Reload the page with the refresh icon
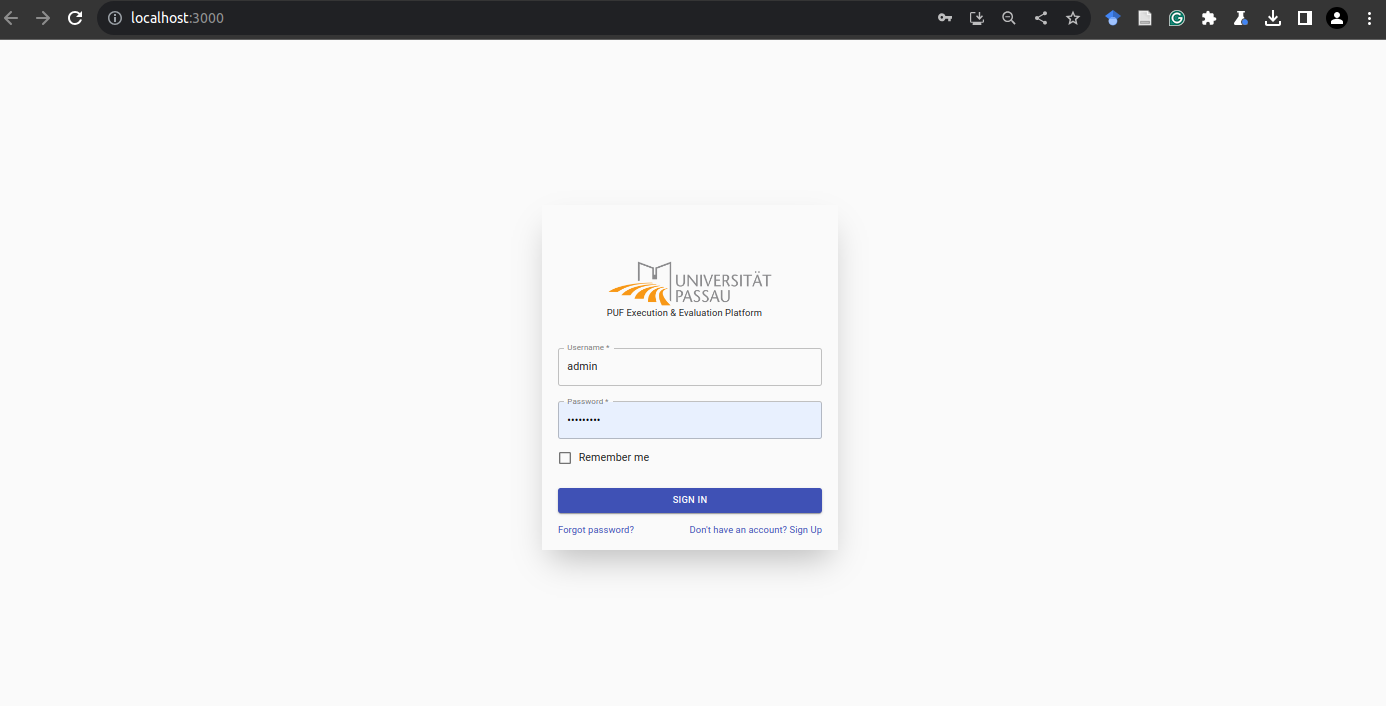1386x706 pixels. point(75,18)
